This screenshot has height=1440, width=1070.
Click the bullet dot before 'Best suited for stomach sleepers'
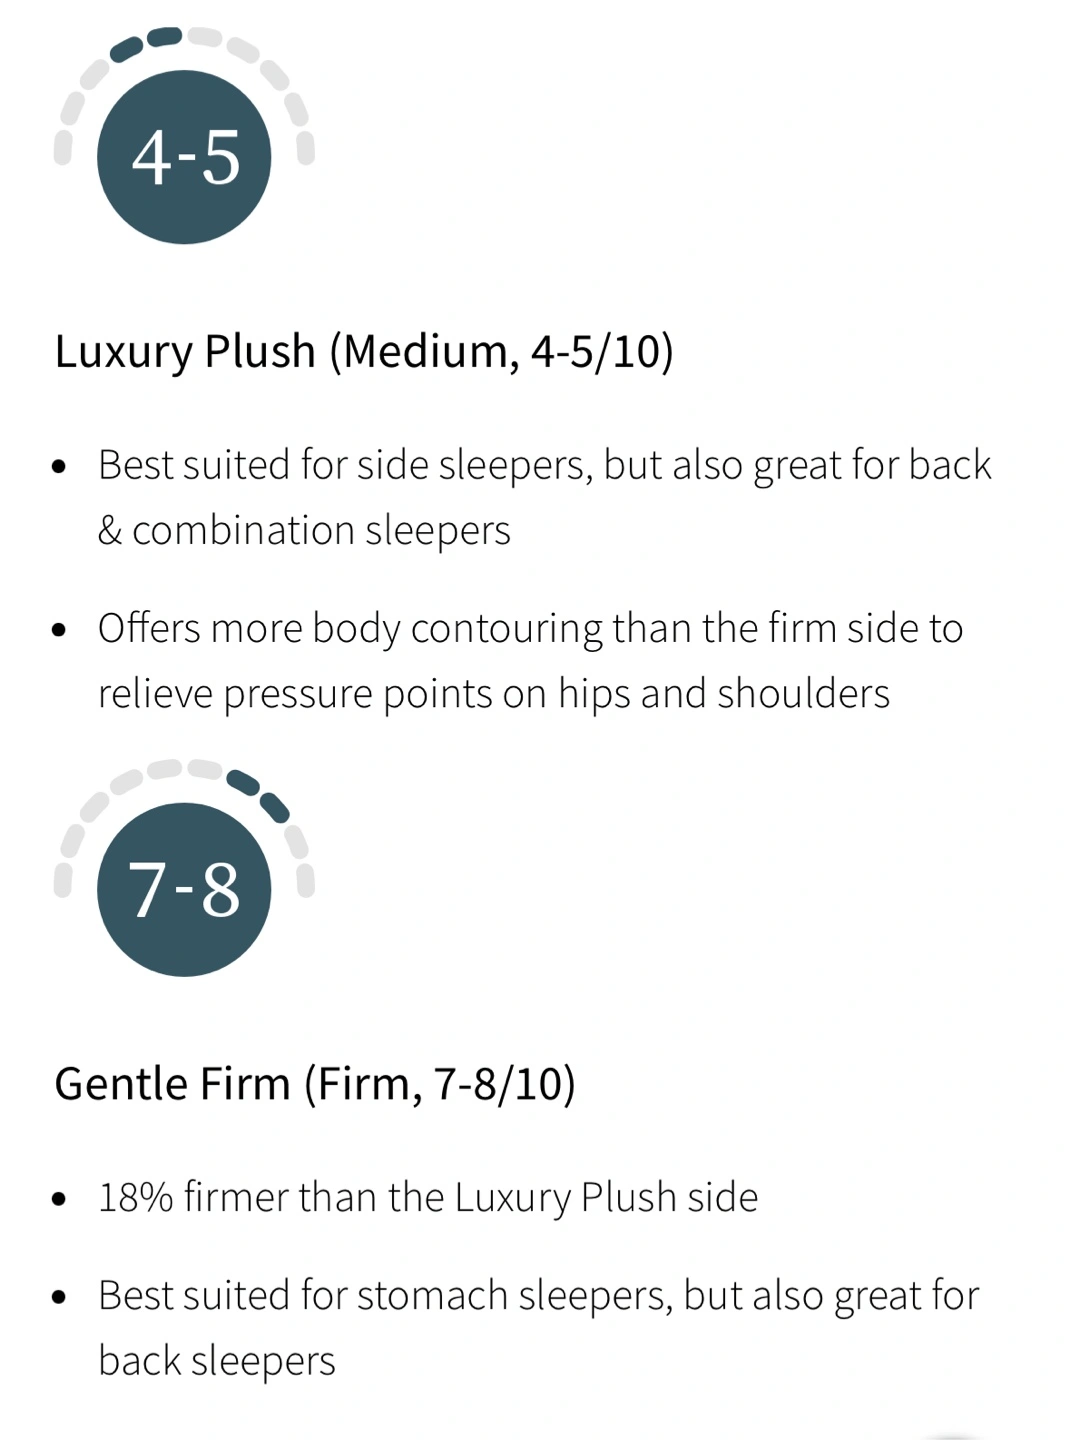pos(60,1297)
